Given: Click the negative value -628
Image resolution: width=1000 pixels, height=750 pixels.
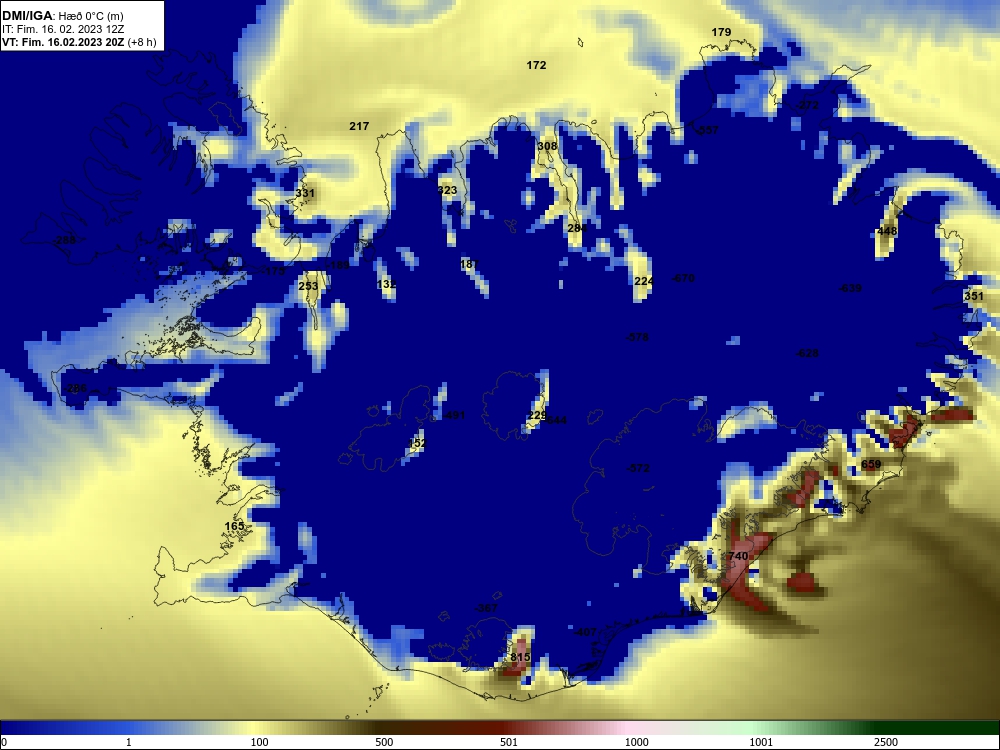Looking at the screenshot, I should (x=807, y=353).
